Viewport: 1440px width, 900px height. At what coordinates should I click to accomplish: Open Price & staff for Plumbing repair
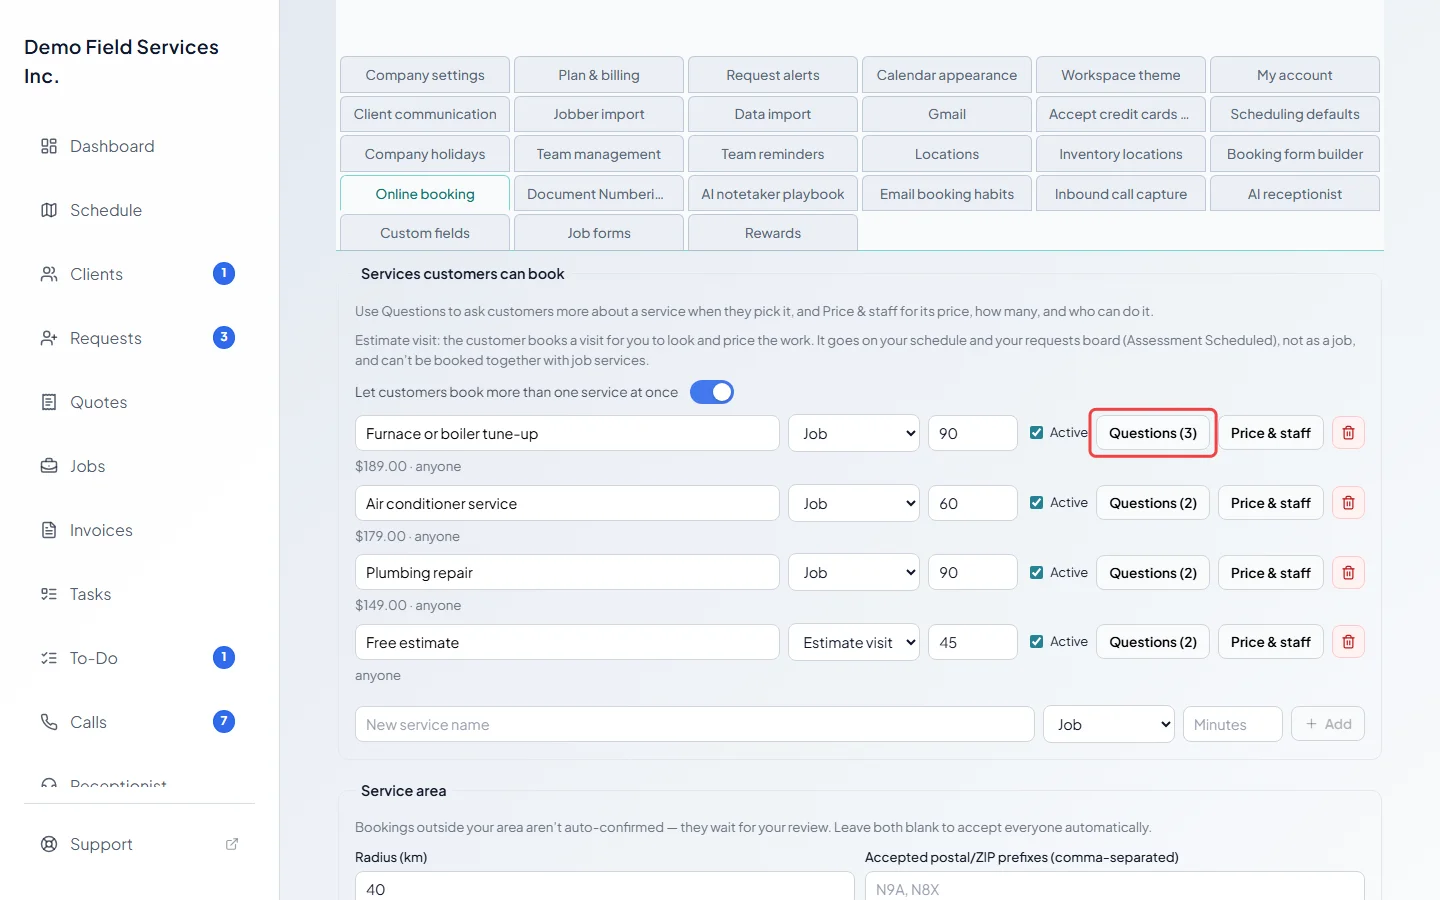pyautogui.click(x=1271, y=573)
